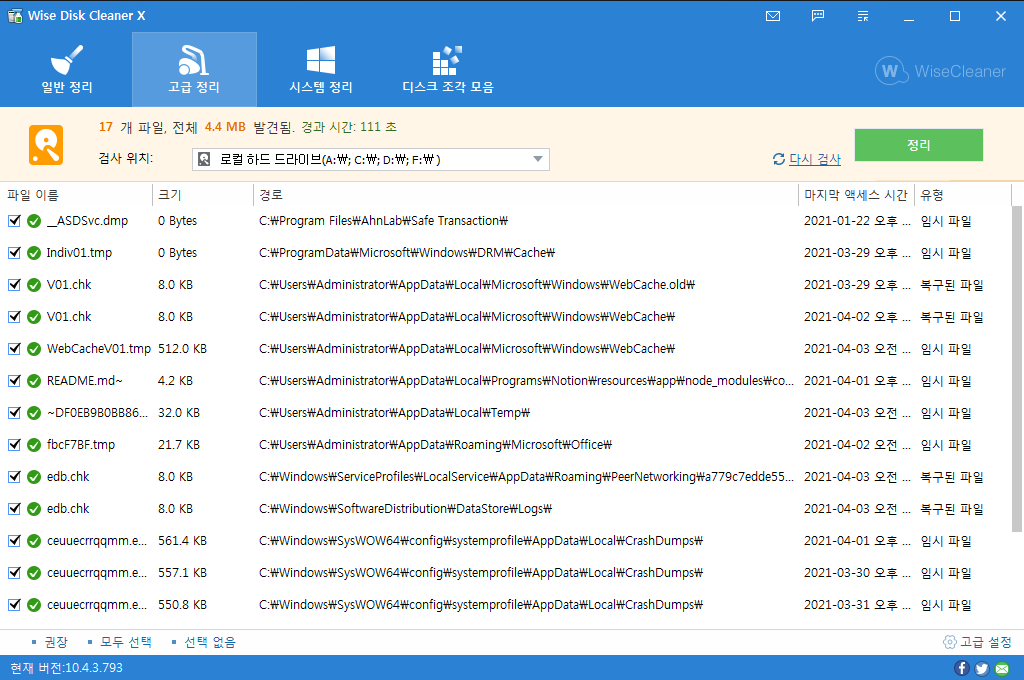Viewport: 1024px width, 680px height.
Task: Toggle checkbox for README.md~
Action: [14, 381]
